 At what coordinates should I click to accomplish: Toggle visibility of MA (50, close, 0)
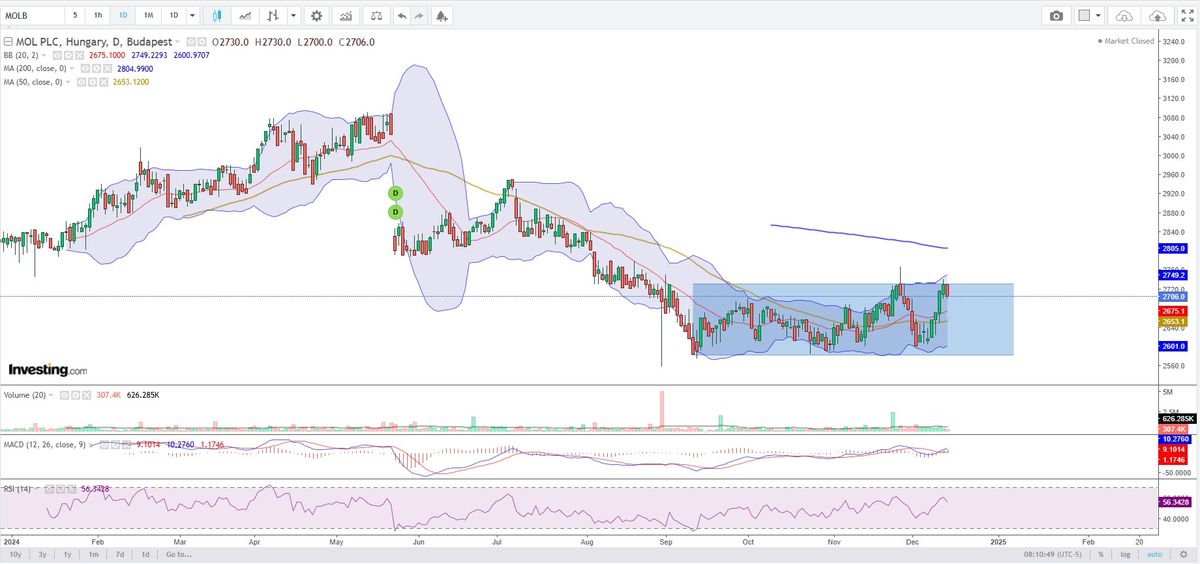pyautogui.click(x=80, y=82)
